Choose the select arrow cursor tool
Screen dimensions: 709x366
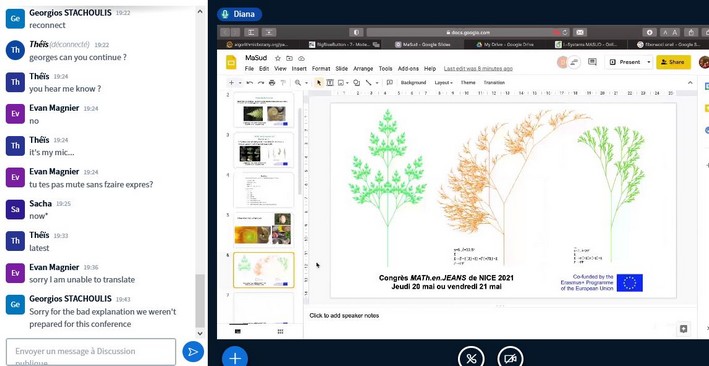[319, 83]
